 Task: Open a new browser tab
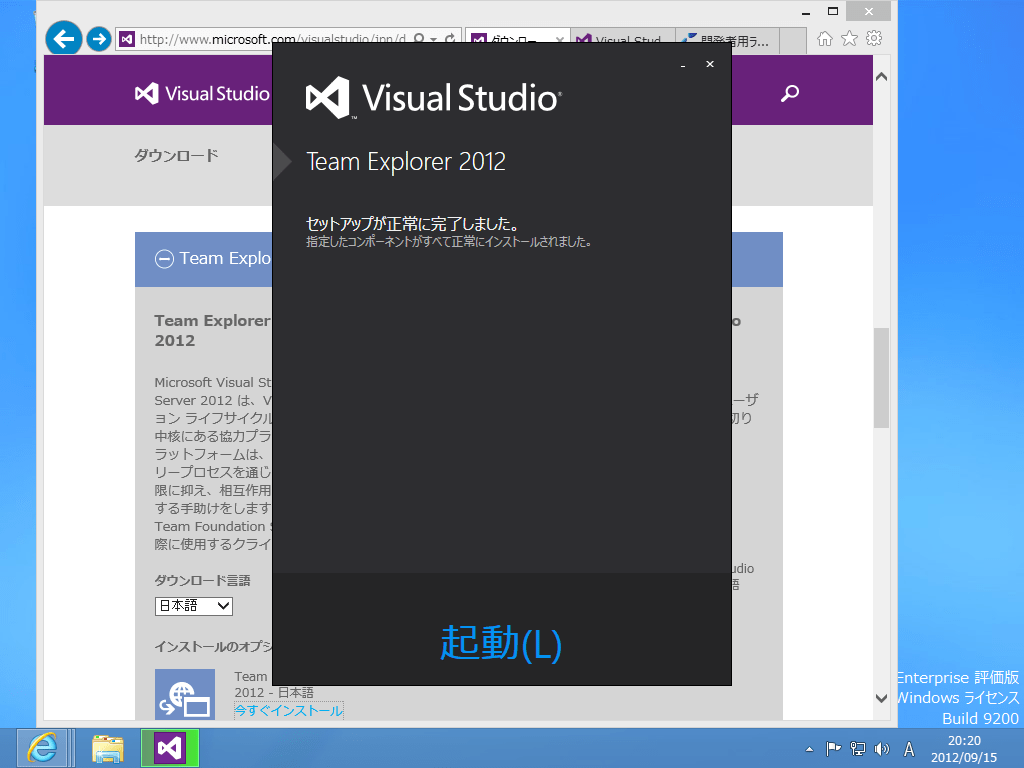click(793, 40)
